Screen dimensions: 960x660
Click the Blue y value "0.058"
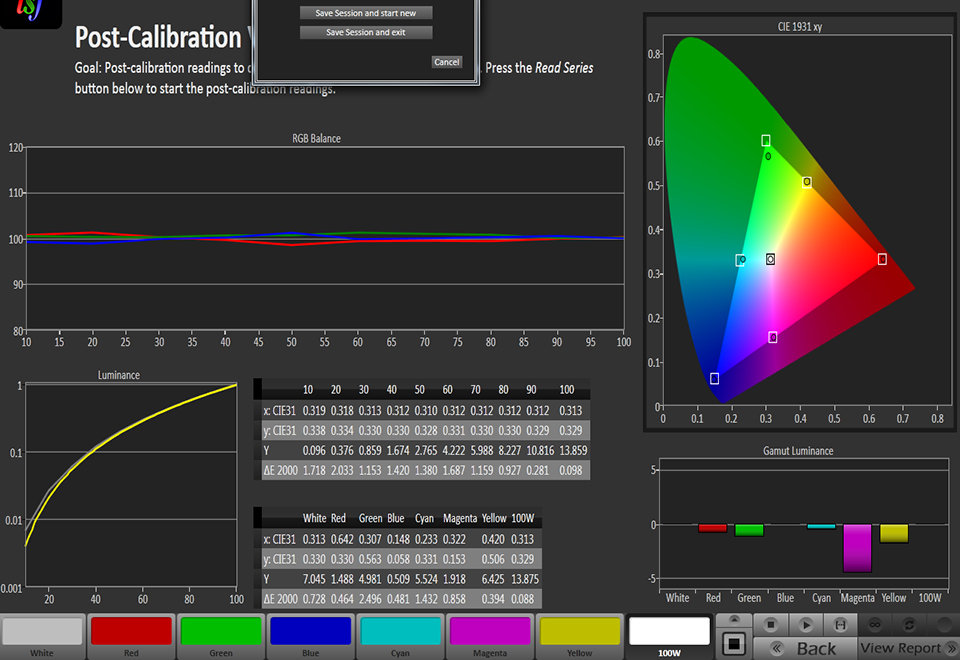399,559
